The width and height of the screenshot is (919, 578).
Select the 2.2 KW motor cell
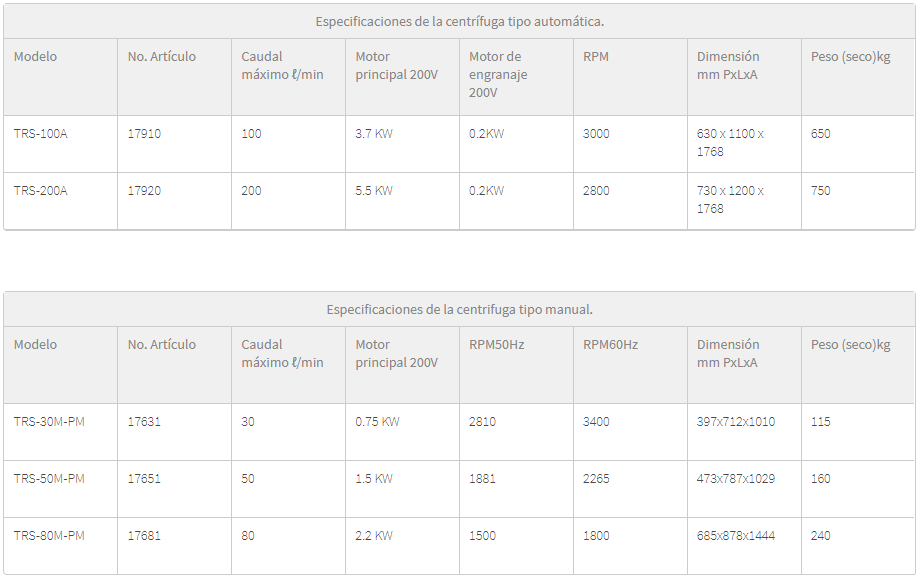tap(374, 536)
